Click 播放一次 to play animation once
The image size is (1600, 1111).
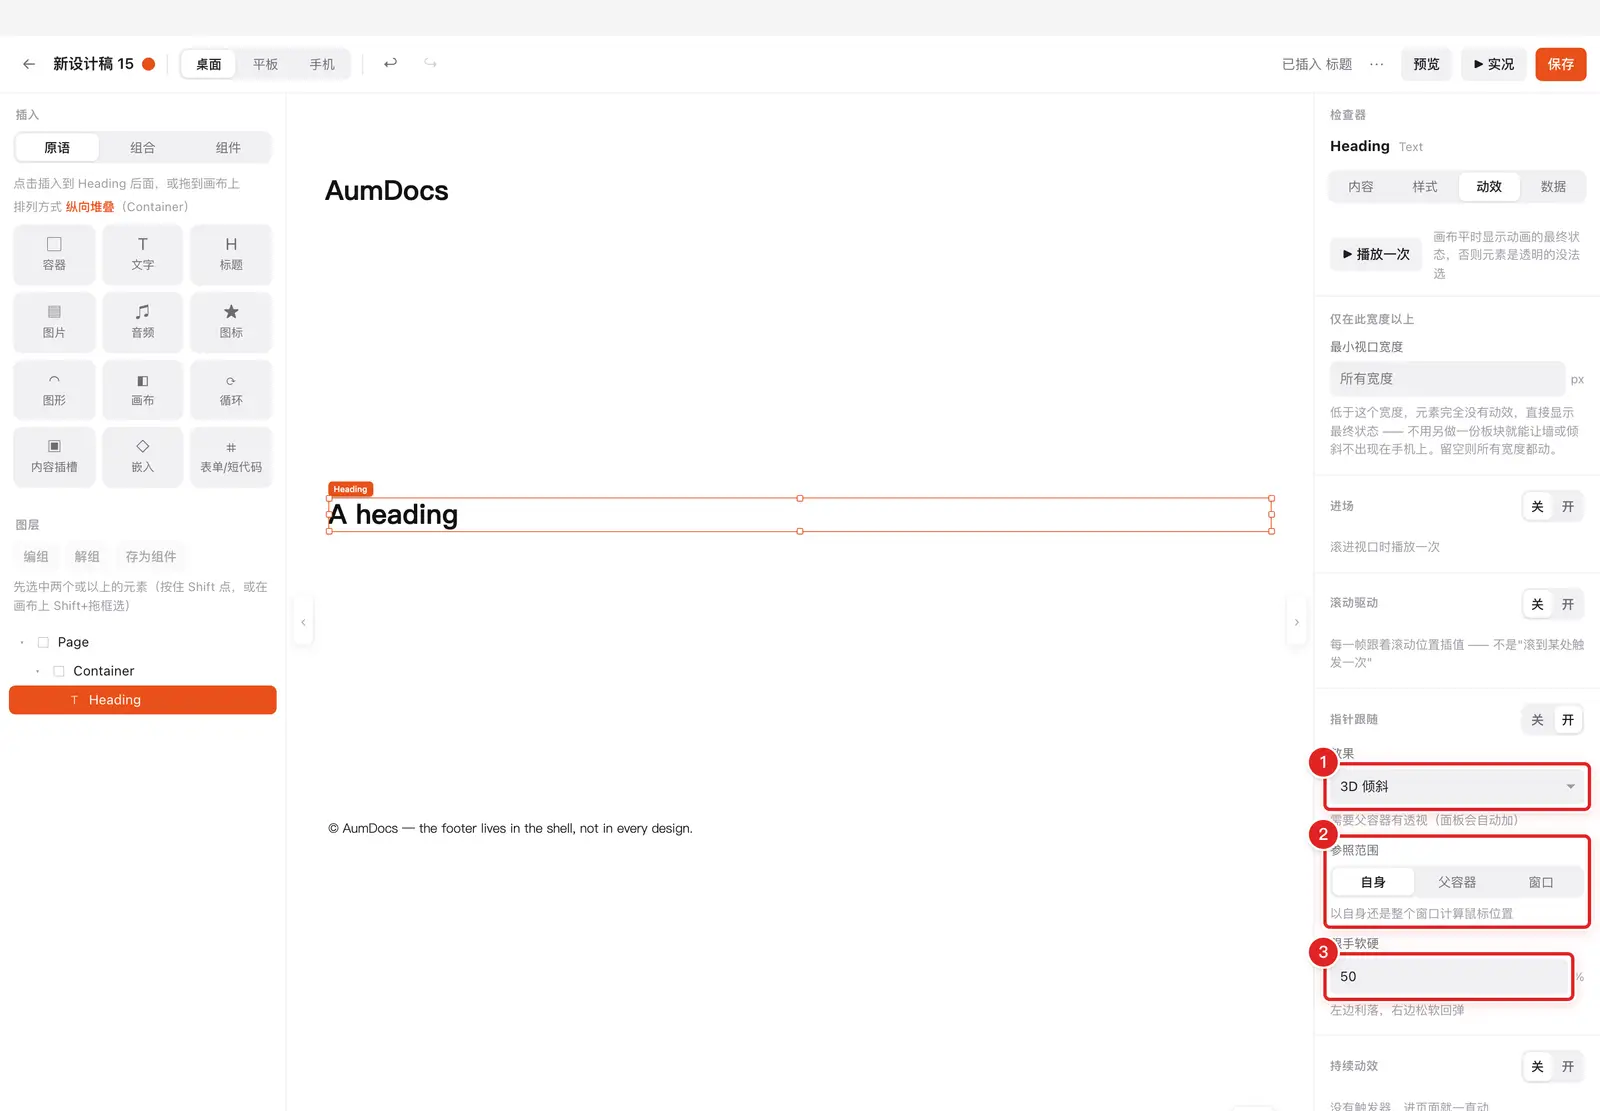click(1376, 255)
